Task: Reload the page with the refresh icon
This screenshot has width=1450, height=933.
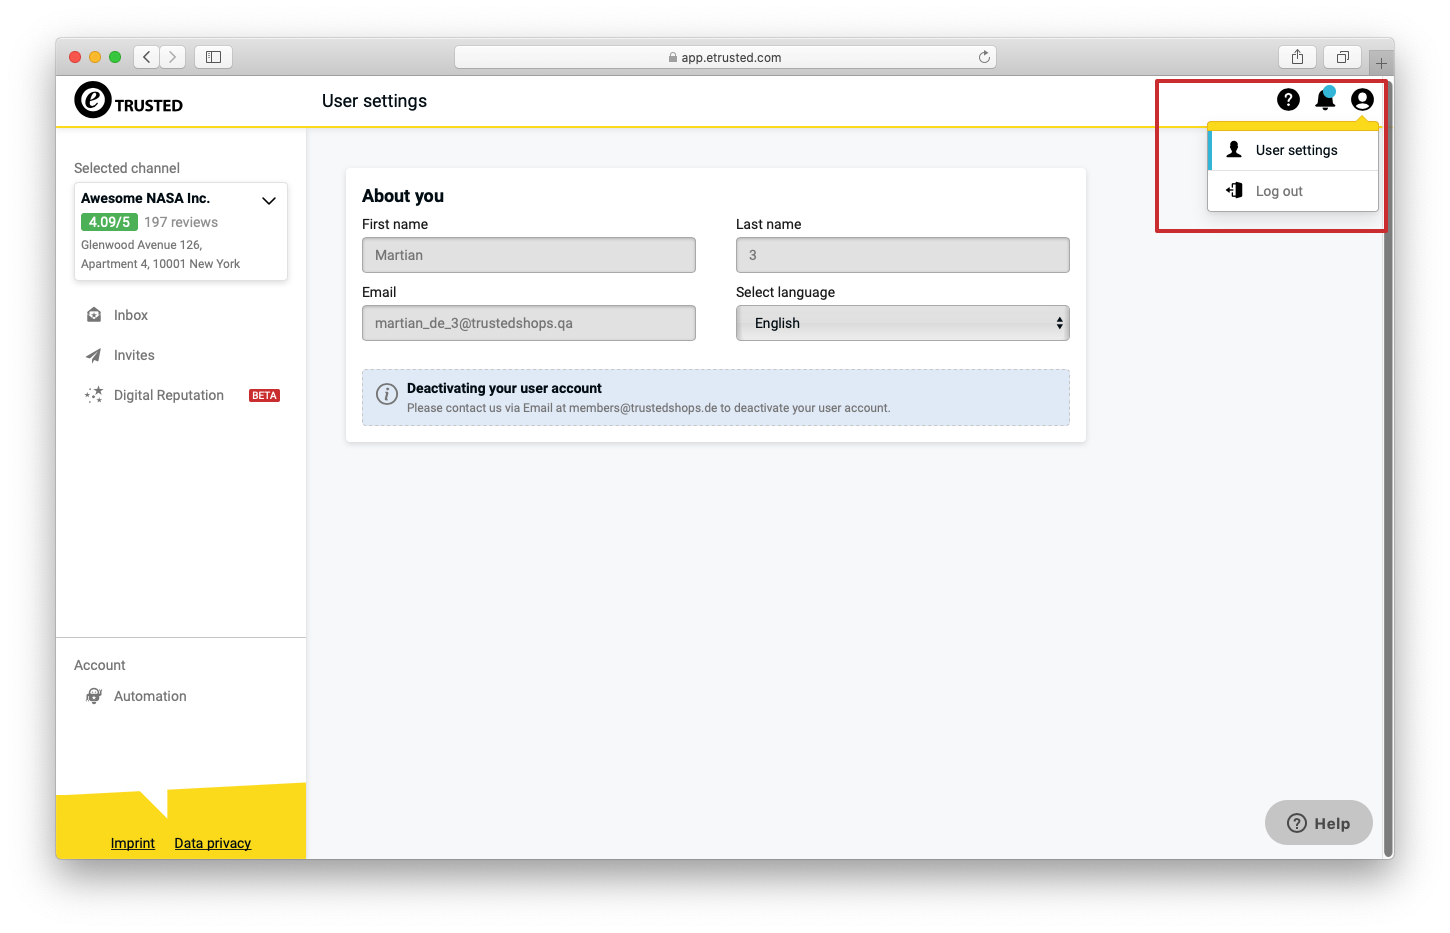Action: (984, 57)
